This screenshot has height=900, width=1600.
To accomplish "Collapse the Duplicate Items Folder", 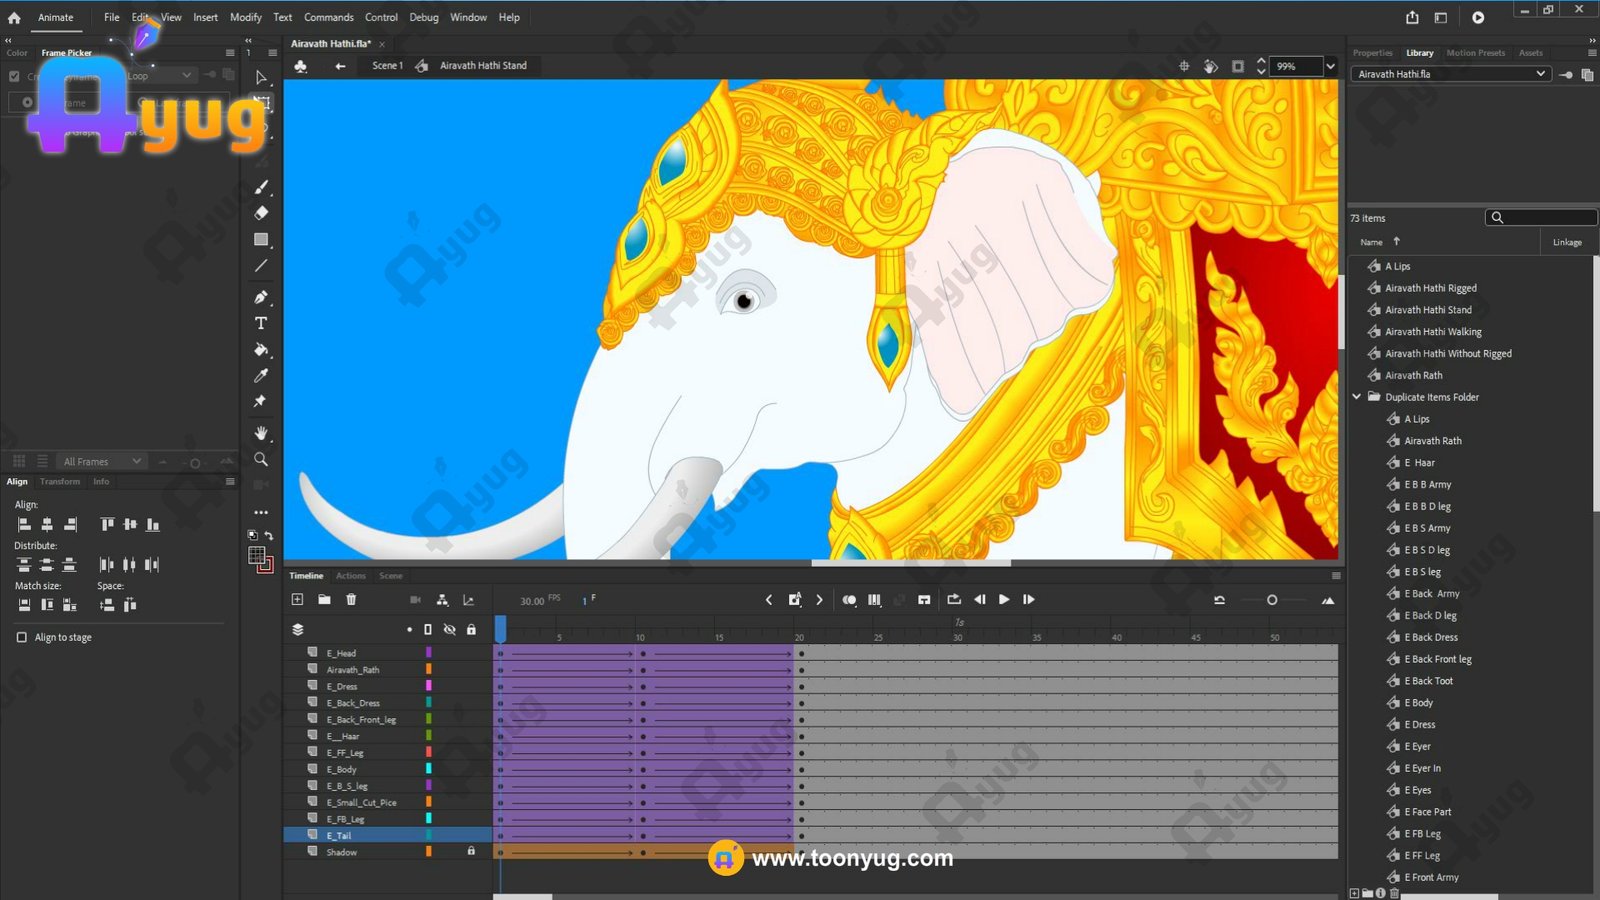I will click(1357, 397).
